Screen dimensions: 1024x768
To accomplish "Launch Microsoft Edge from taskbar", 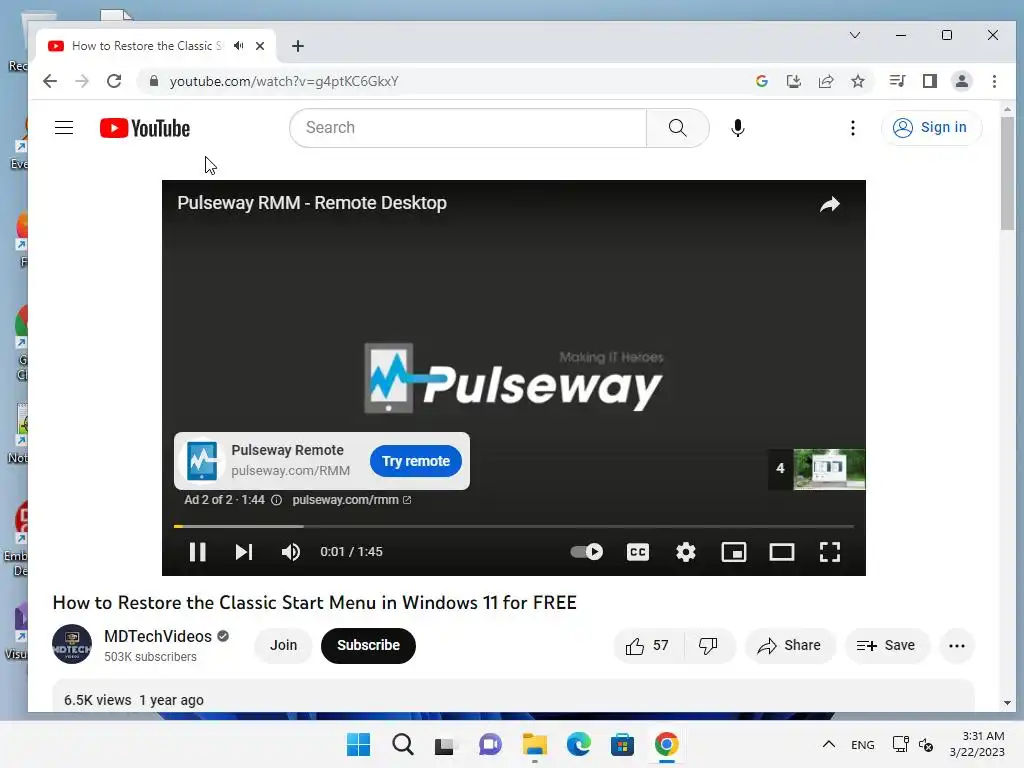I will point(578,744).
